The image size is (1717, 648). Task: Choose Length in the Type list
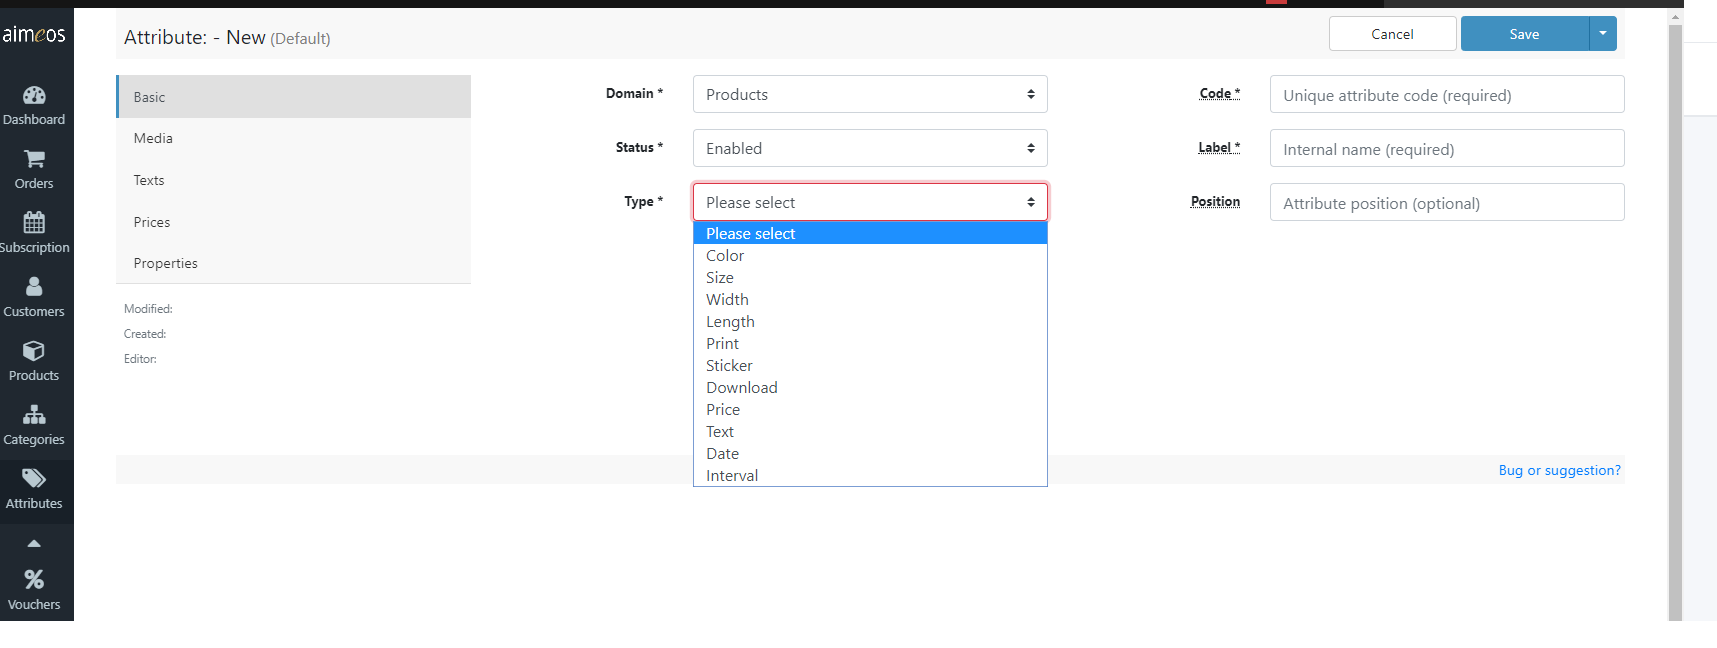tap(870, 321)
